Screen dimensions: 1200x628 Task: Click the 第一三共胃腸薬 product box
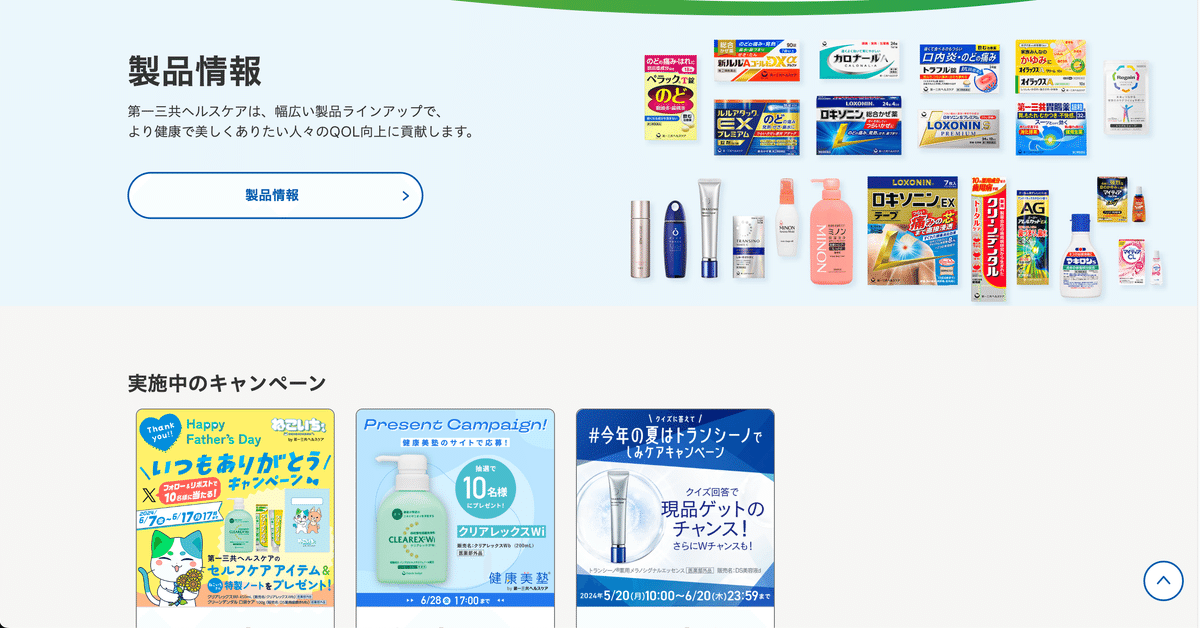(x=1051, y=128)
